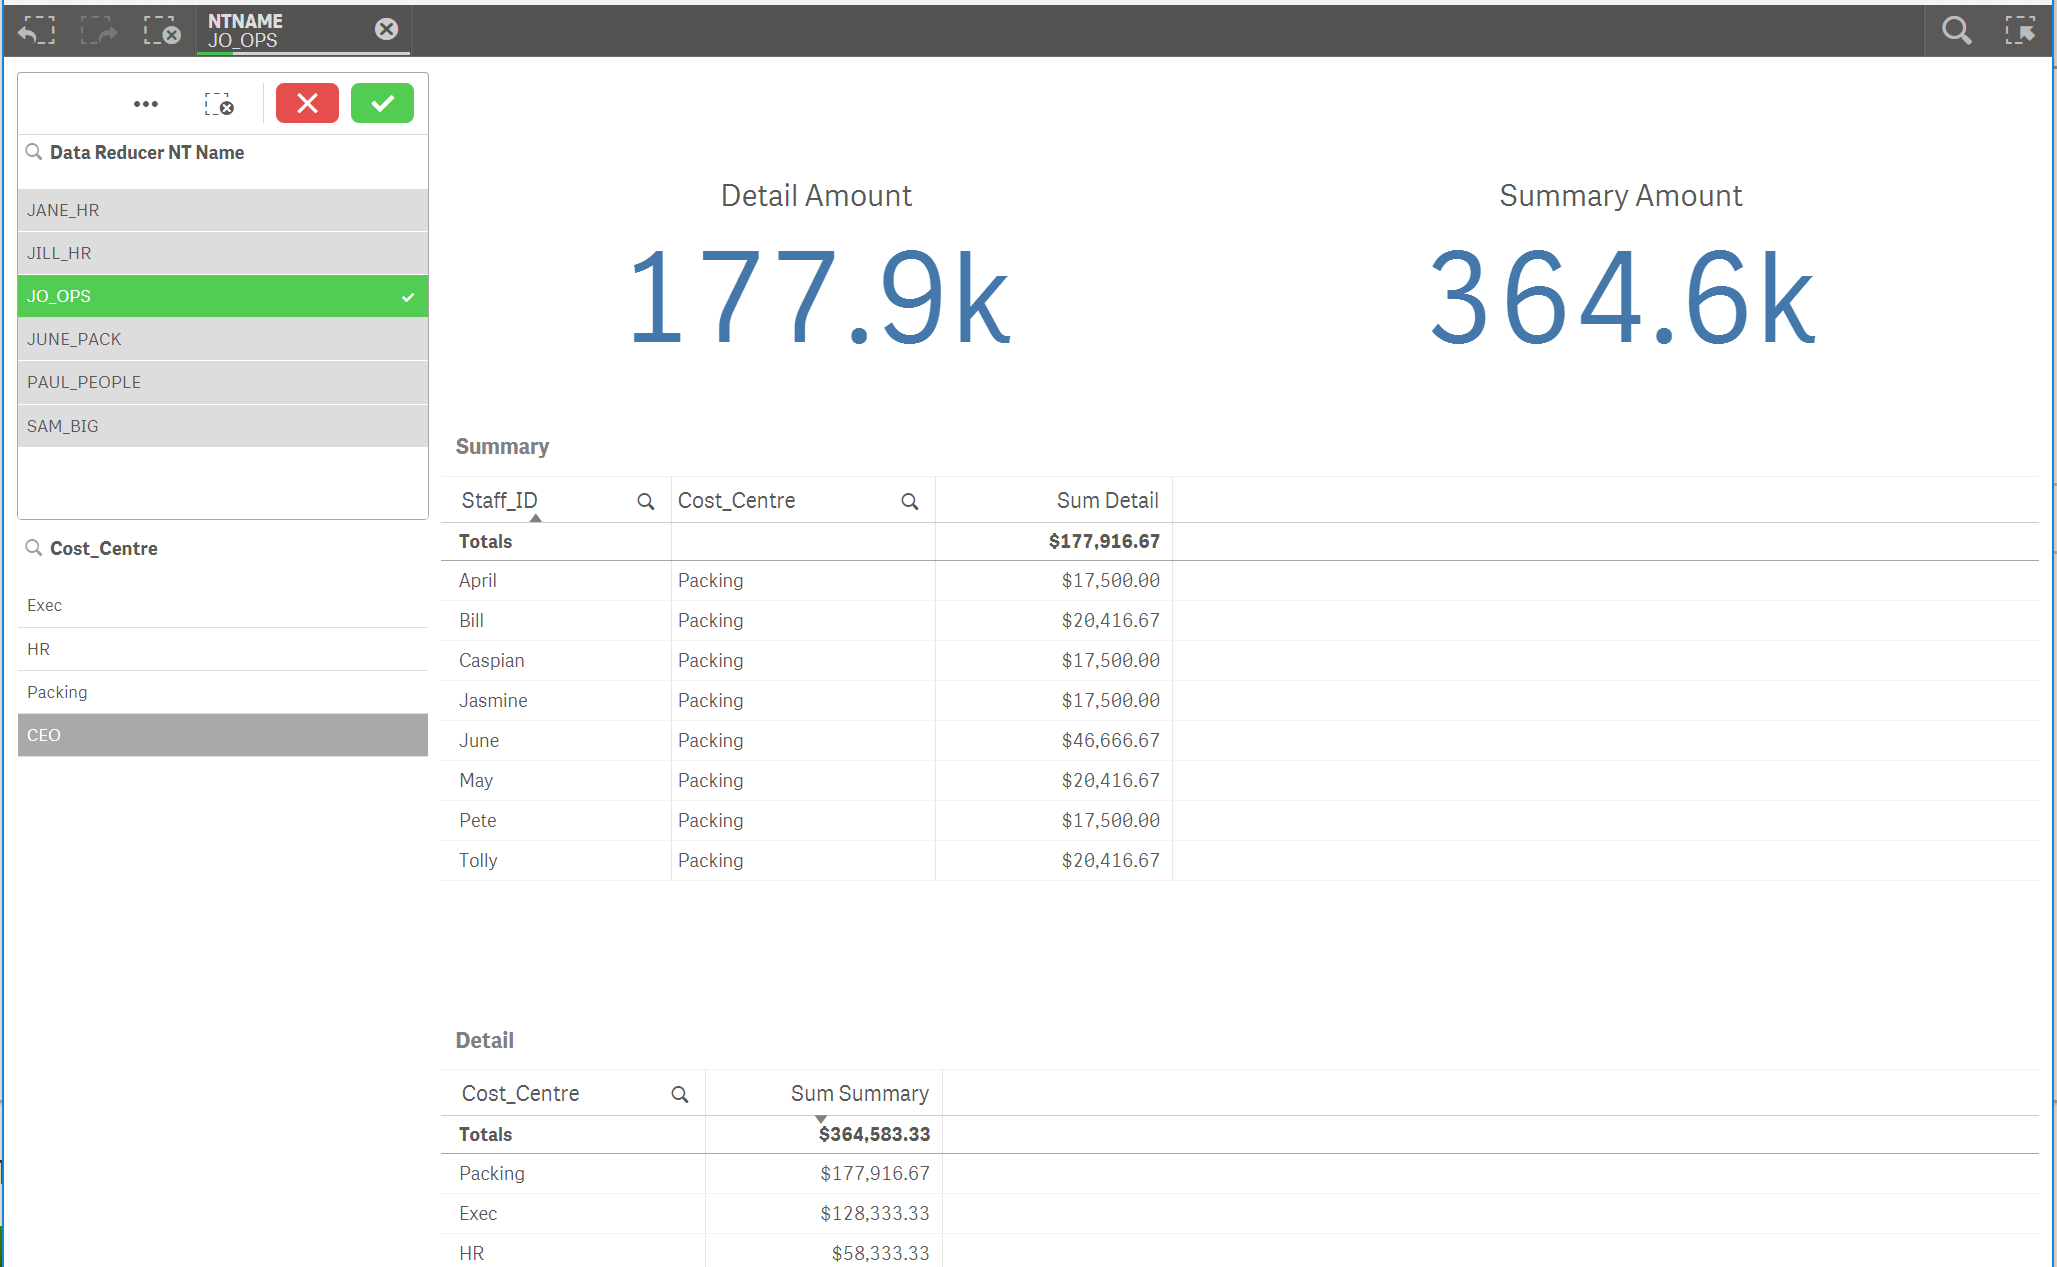
Task: Select PAUL_PEOPLE in listbox
Action: coord(223,382)
